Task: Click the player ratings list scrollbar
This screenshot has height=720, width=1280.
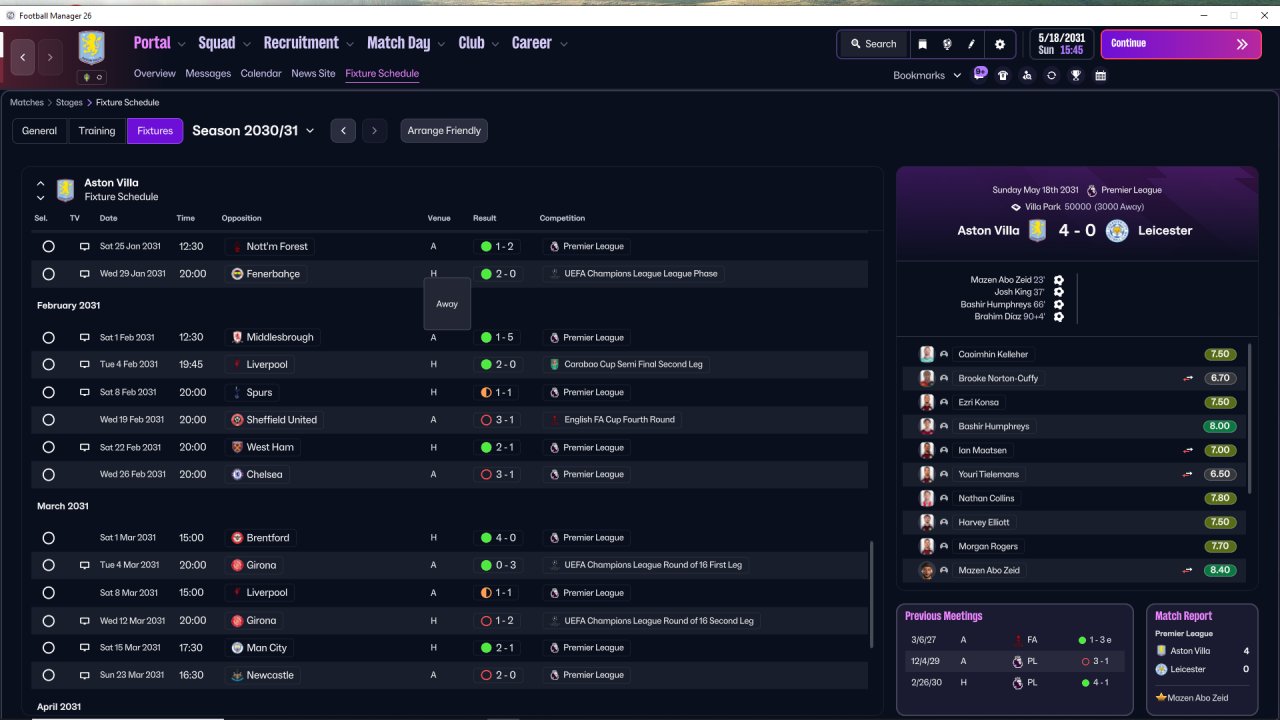Action: [1249, 418]
